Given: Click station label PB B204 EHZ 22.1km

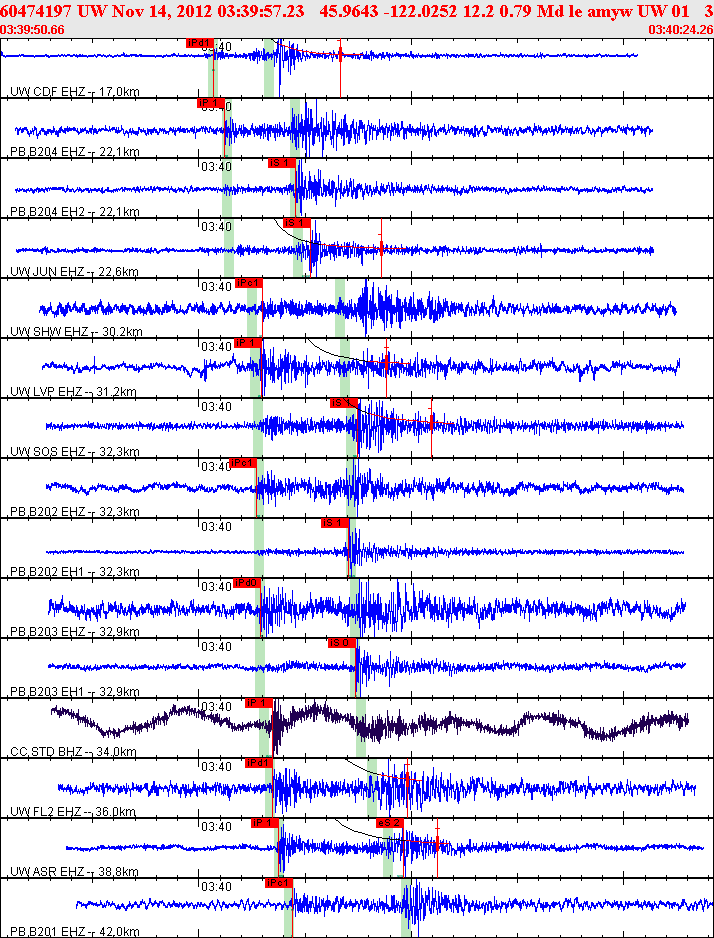Looking at the screenshot, I should pyautogui.click(x=75, y=152).
